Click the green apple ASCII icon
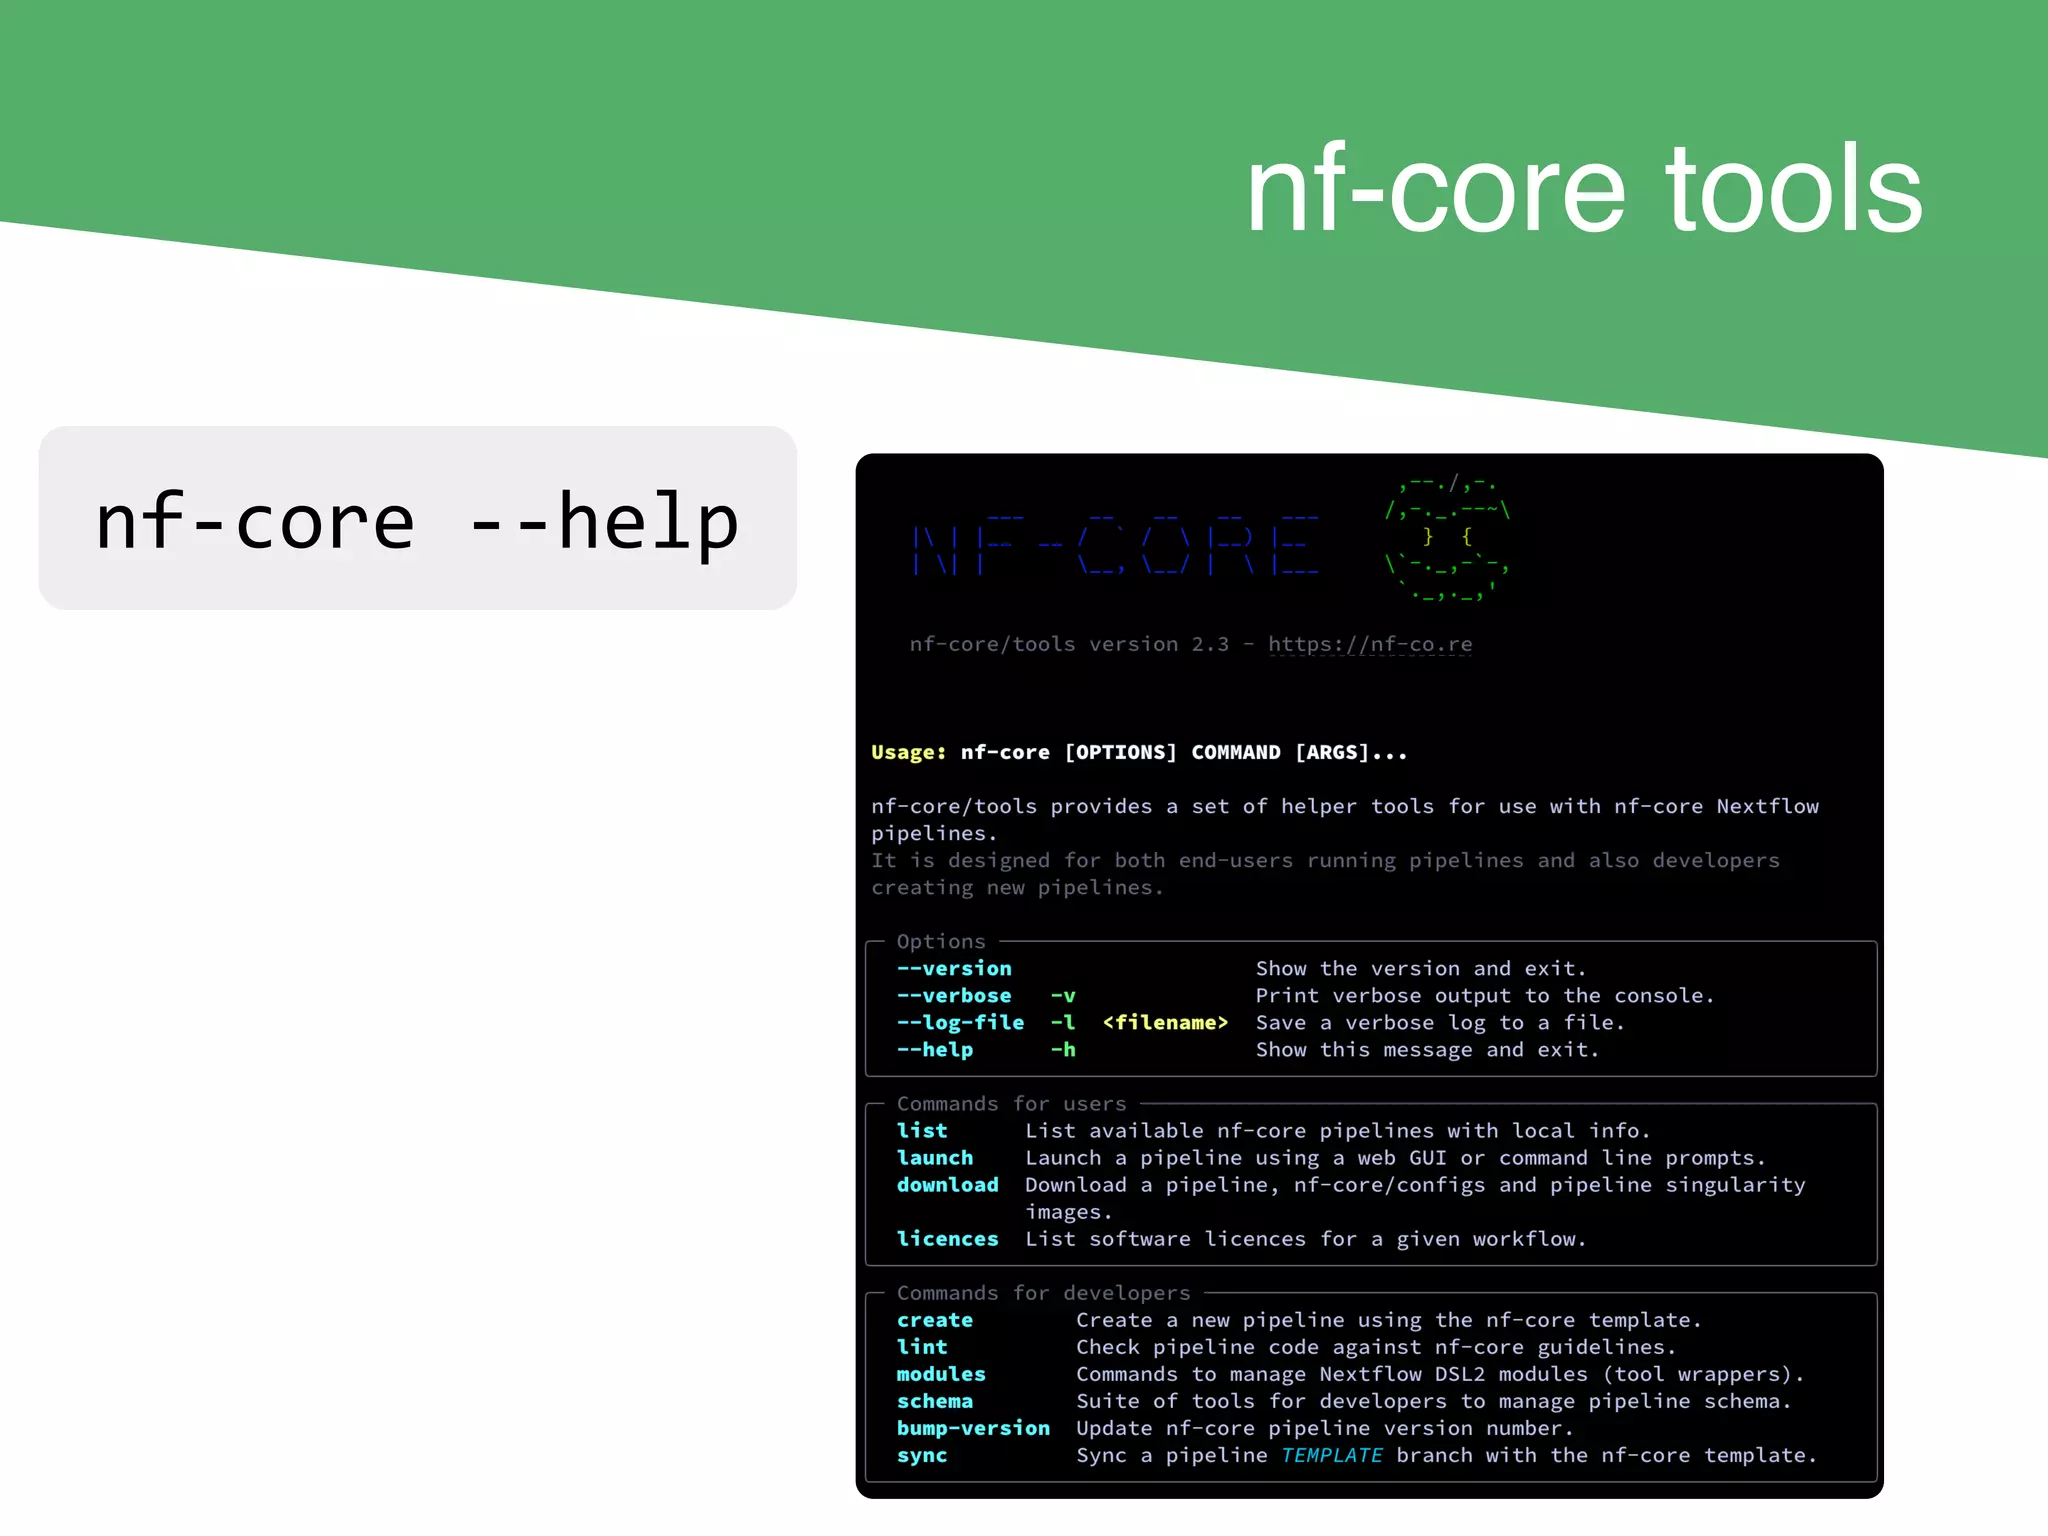This screenshot has height=1536, width=2048. 1447,540
